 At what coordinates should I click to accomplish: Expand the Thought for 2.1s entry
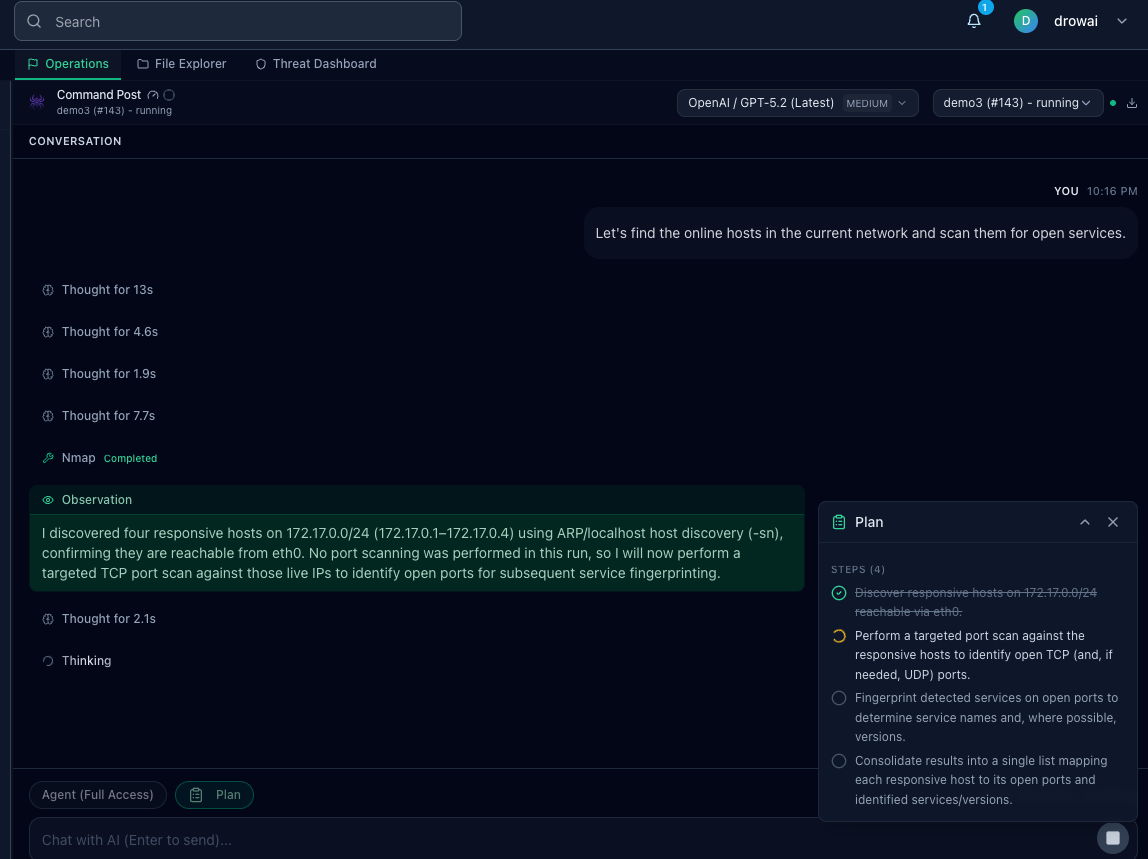click(100, 619)
